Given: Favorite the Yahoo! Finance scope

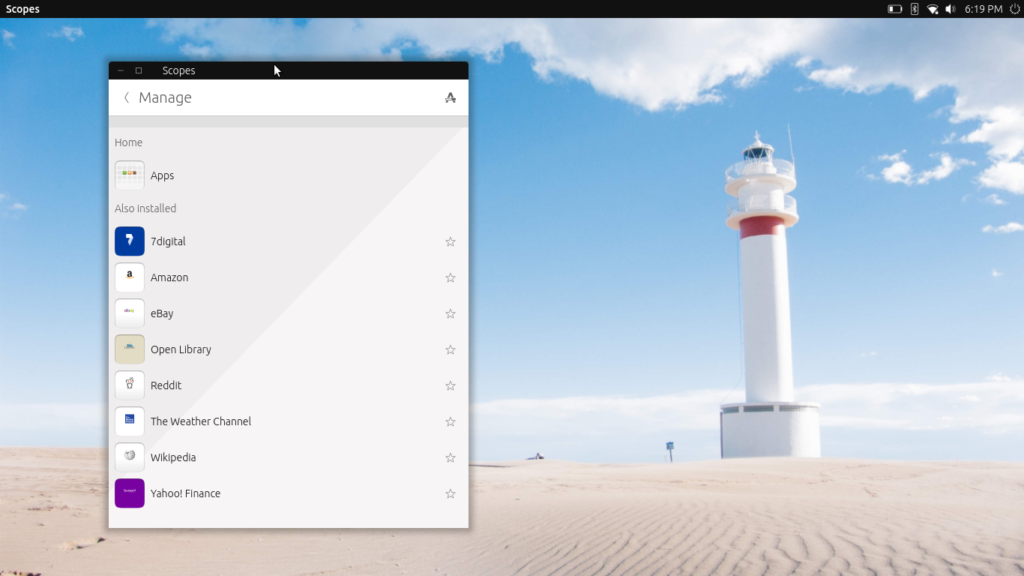Looking at the screenshot, I should pos(450,493).
